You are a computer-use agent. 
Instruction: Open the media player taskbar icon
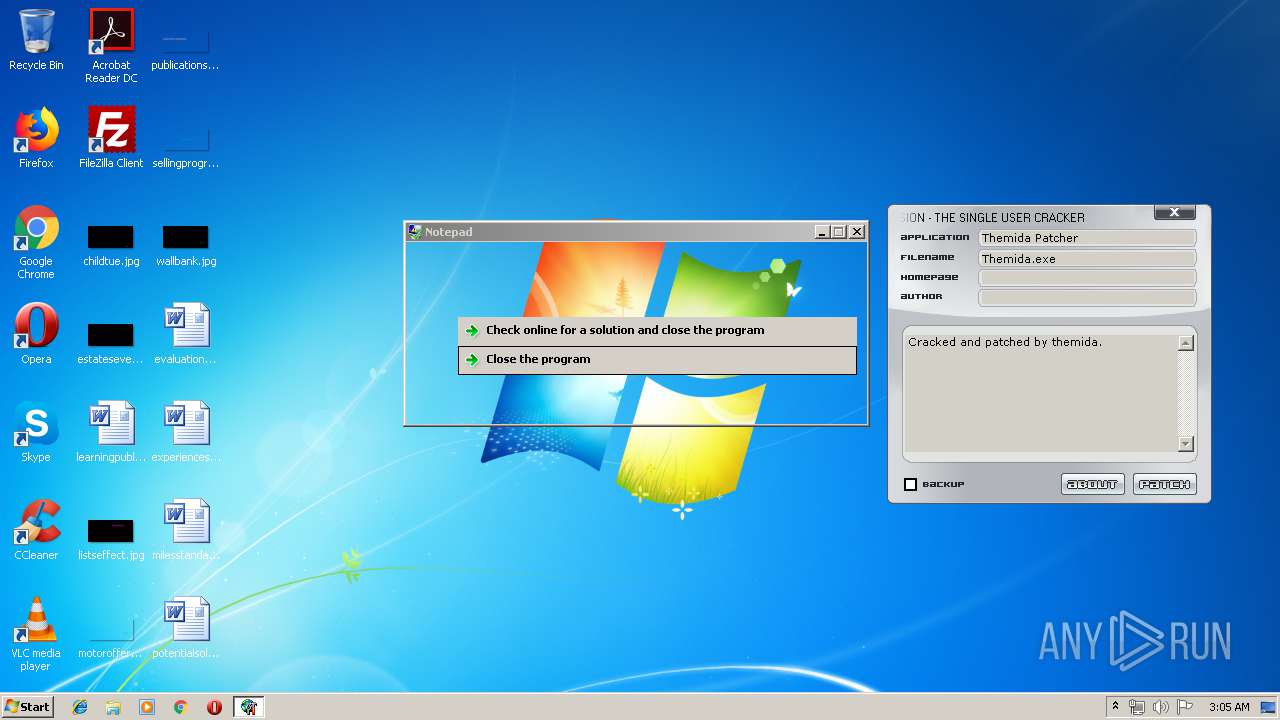click(x=147, y=707)
